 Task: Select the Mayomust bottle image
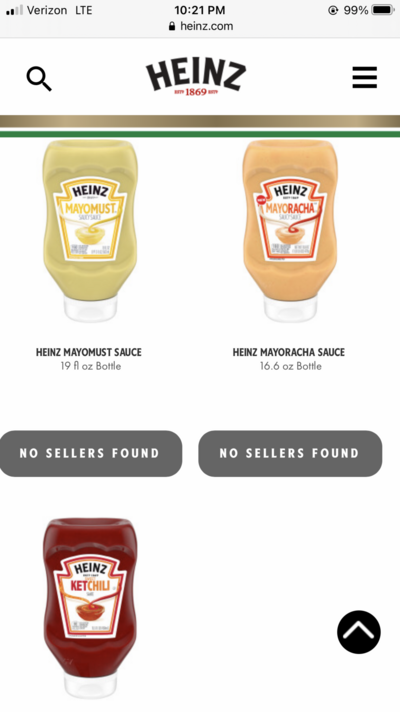(x=90, y=231)
